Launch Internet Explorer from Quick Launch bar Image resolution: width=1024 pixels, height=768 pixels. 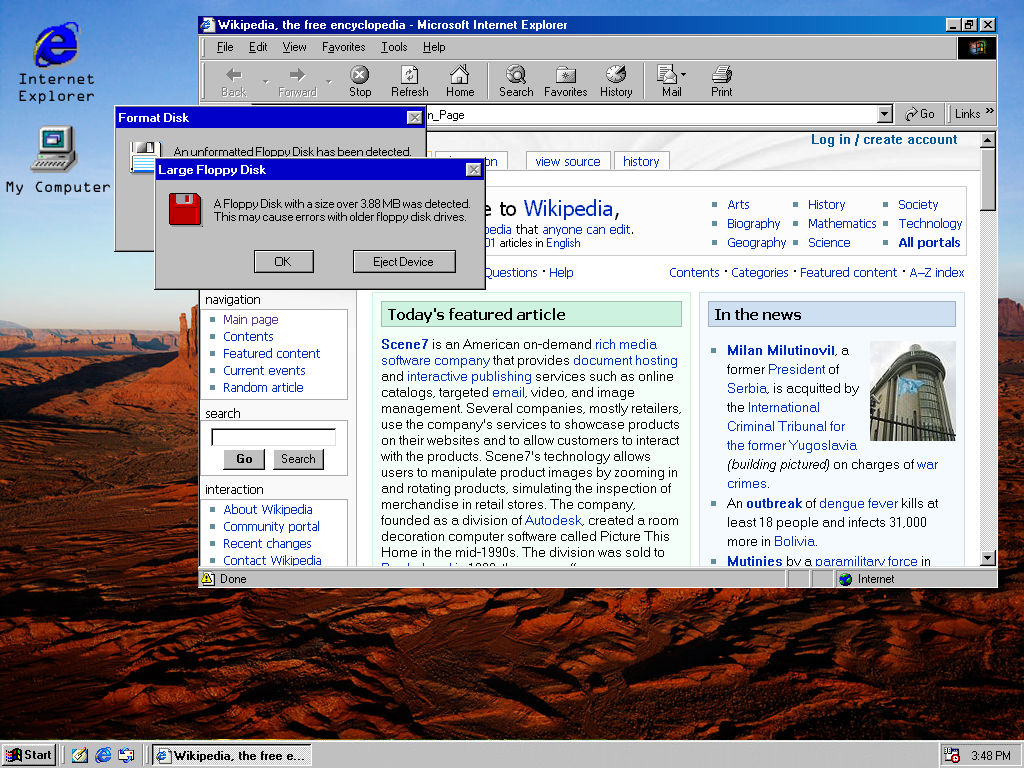click(x=103, y=755)
